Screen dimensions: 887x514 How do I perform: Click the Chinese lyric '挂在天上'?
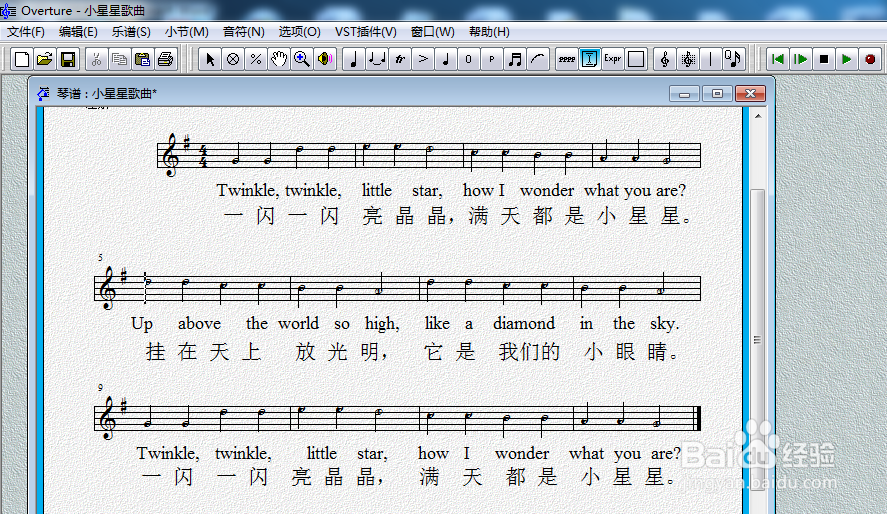click(203, 352)
